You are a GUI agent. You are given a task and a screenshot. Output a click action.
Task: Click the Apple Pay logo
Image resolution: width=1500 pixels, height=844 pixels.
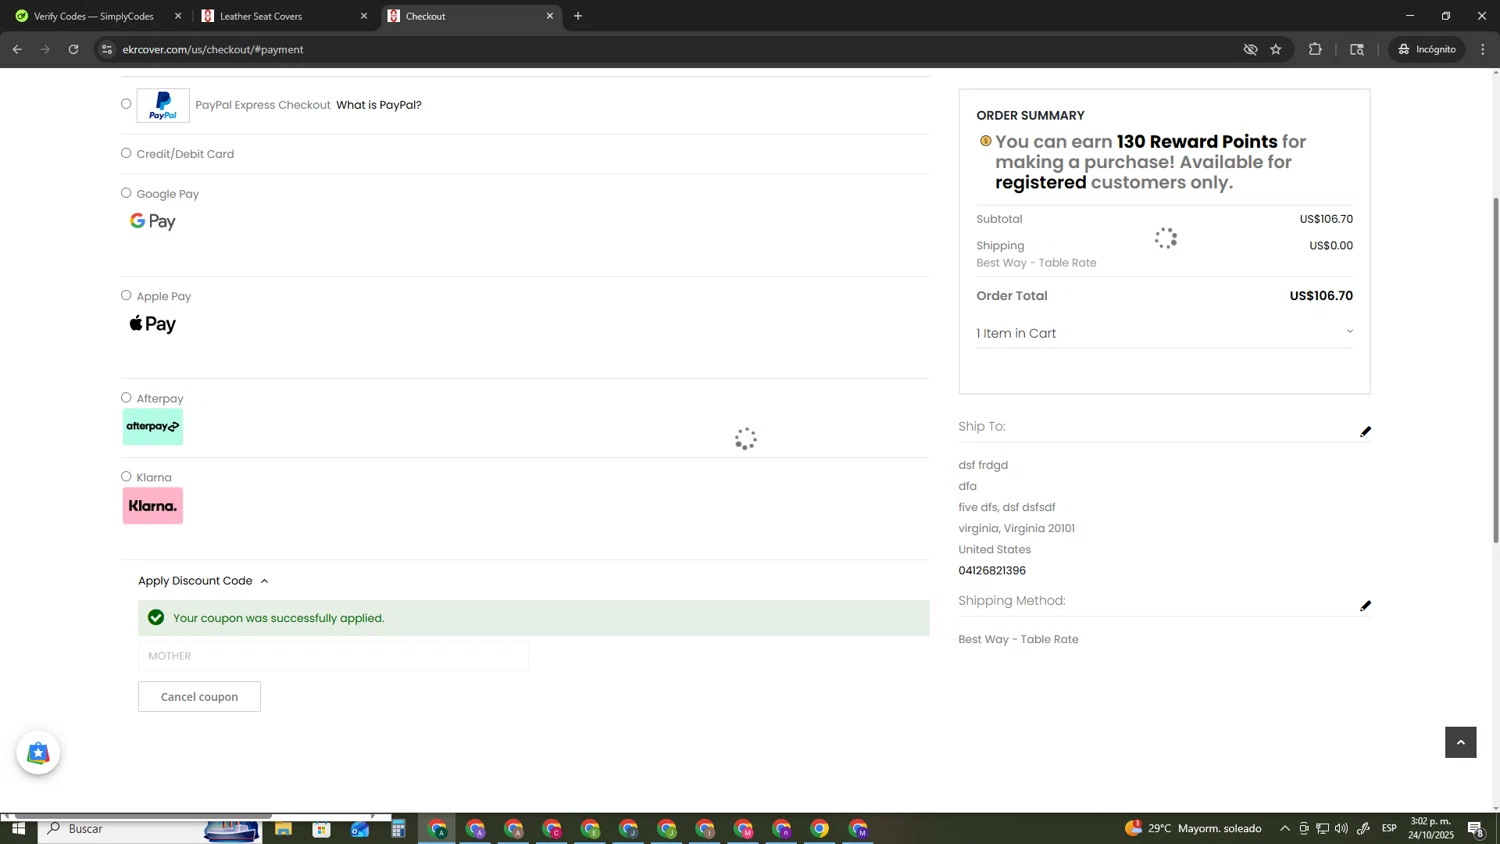(x=153, y=324)
